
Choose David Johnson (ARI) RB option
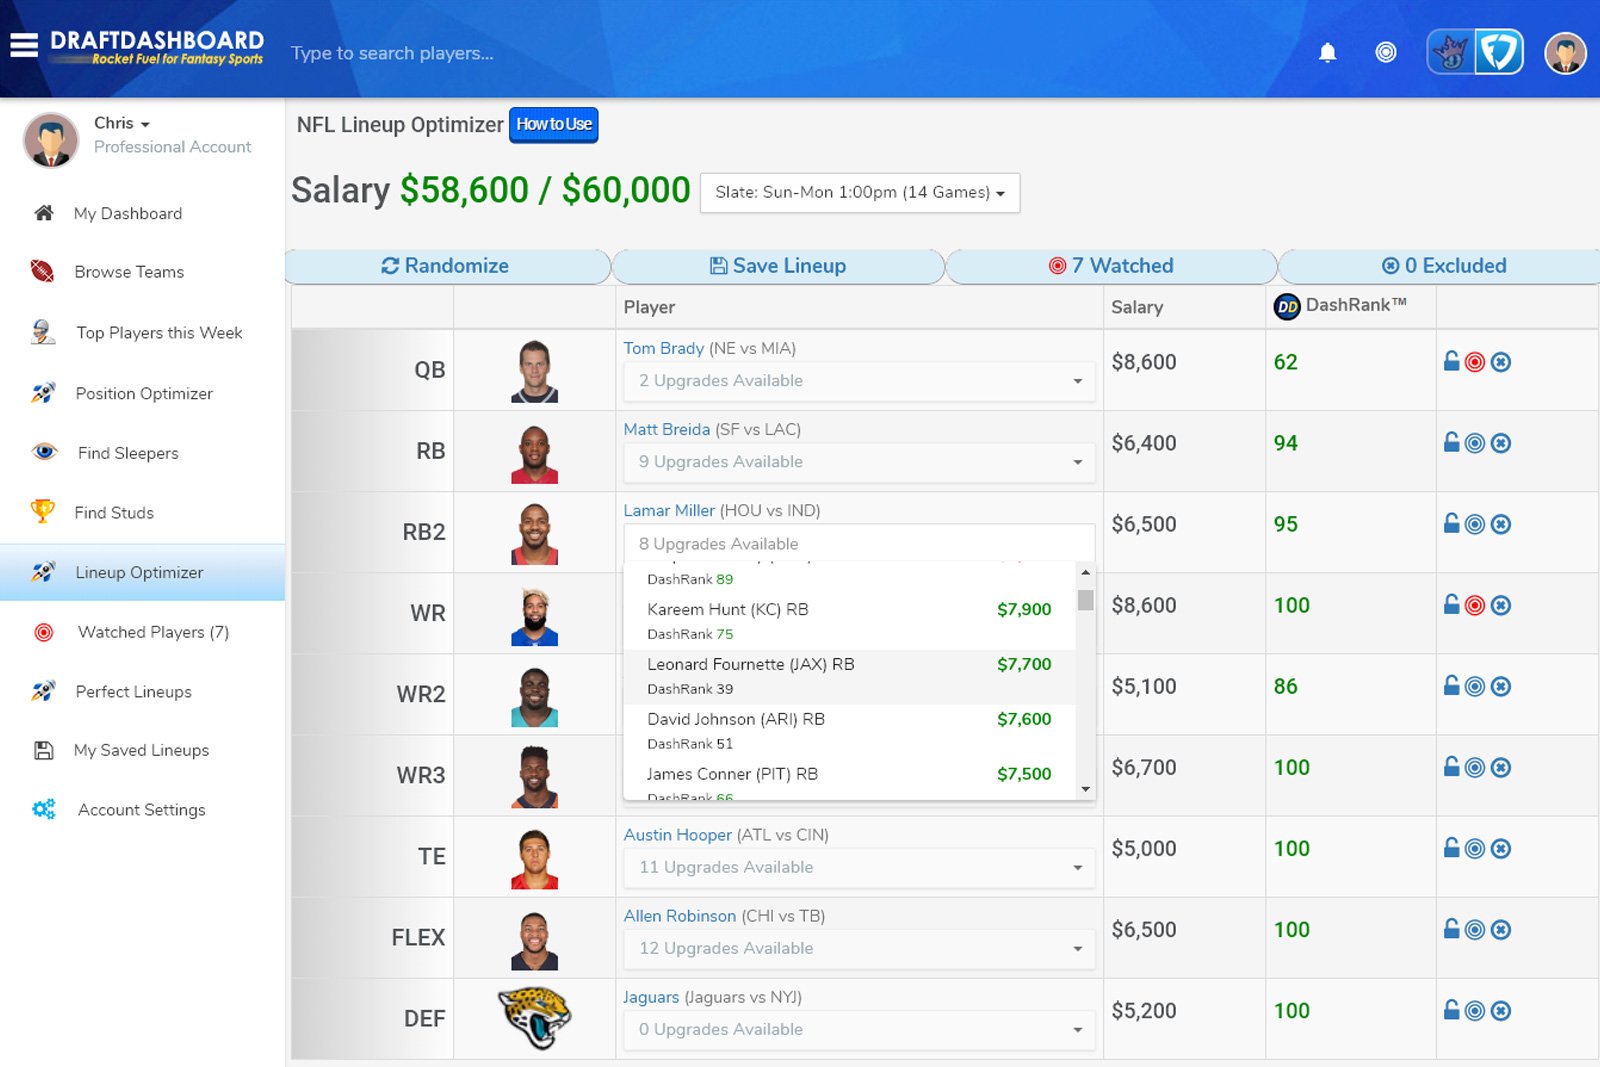[x=849, y=731]
